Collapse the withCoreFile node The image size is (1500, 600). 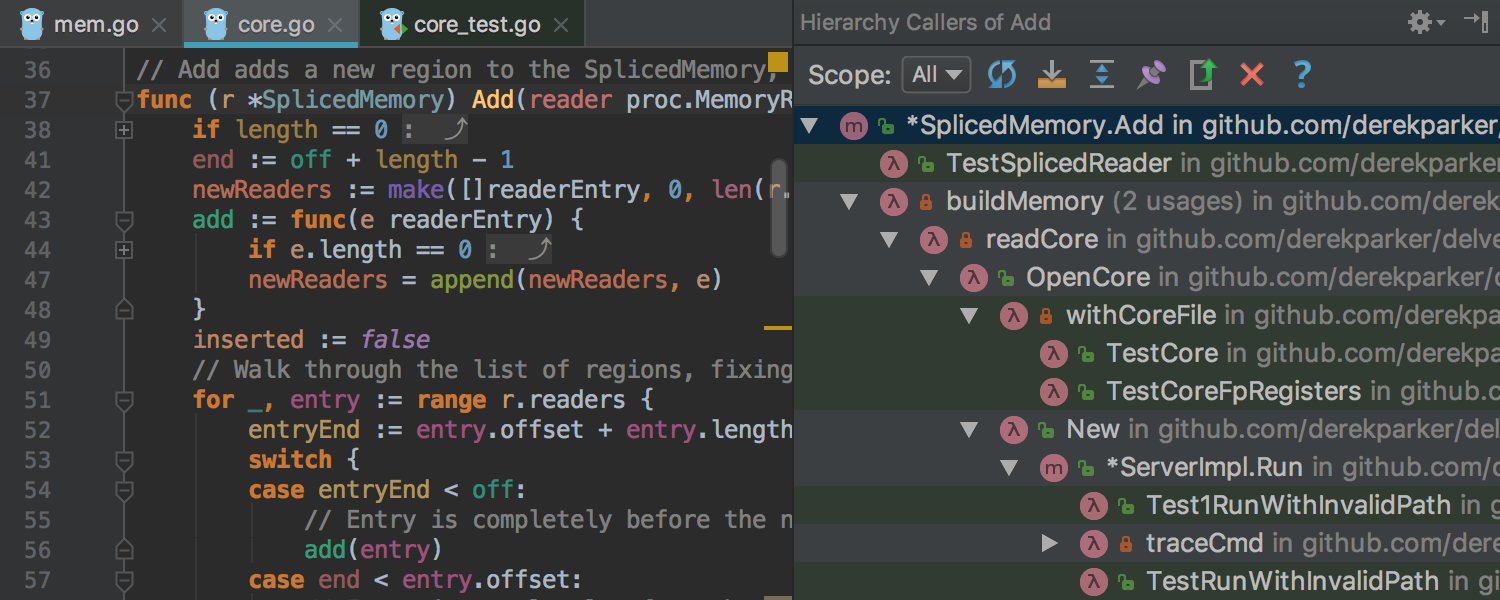[x=969, y=316]
